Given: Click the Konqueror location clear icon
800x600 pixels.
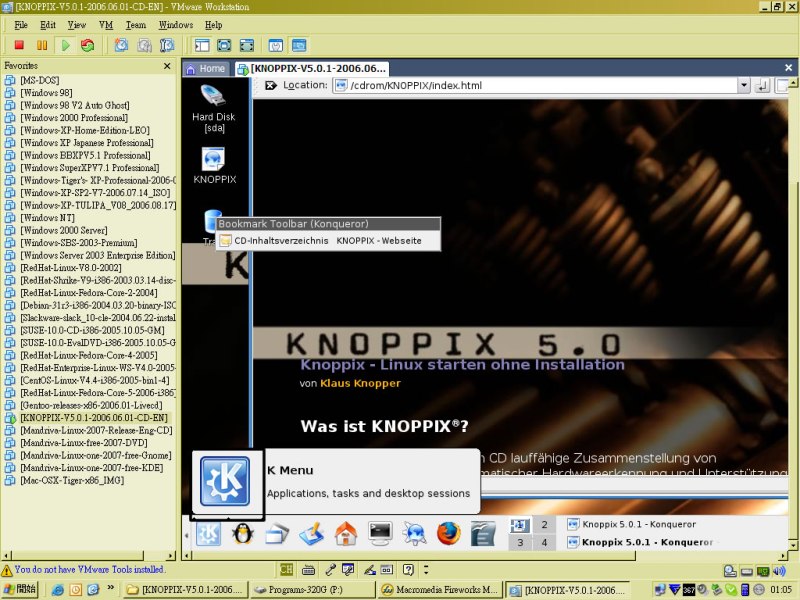Looking at the screenshot, I should click(x=271, y=85).
